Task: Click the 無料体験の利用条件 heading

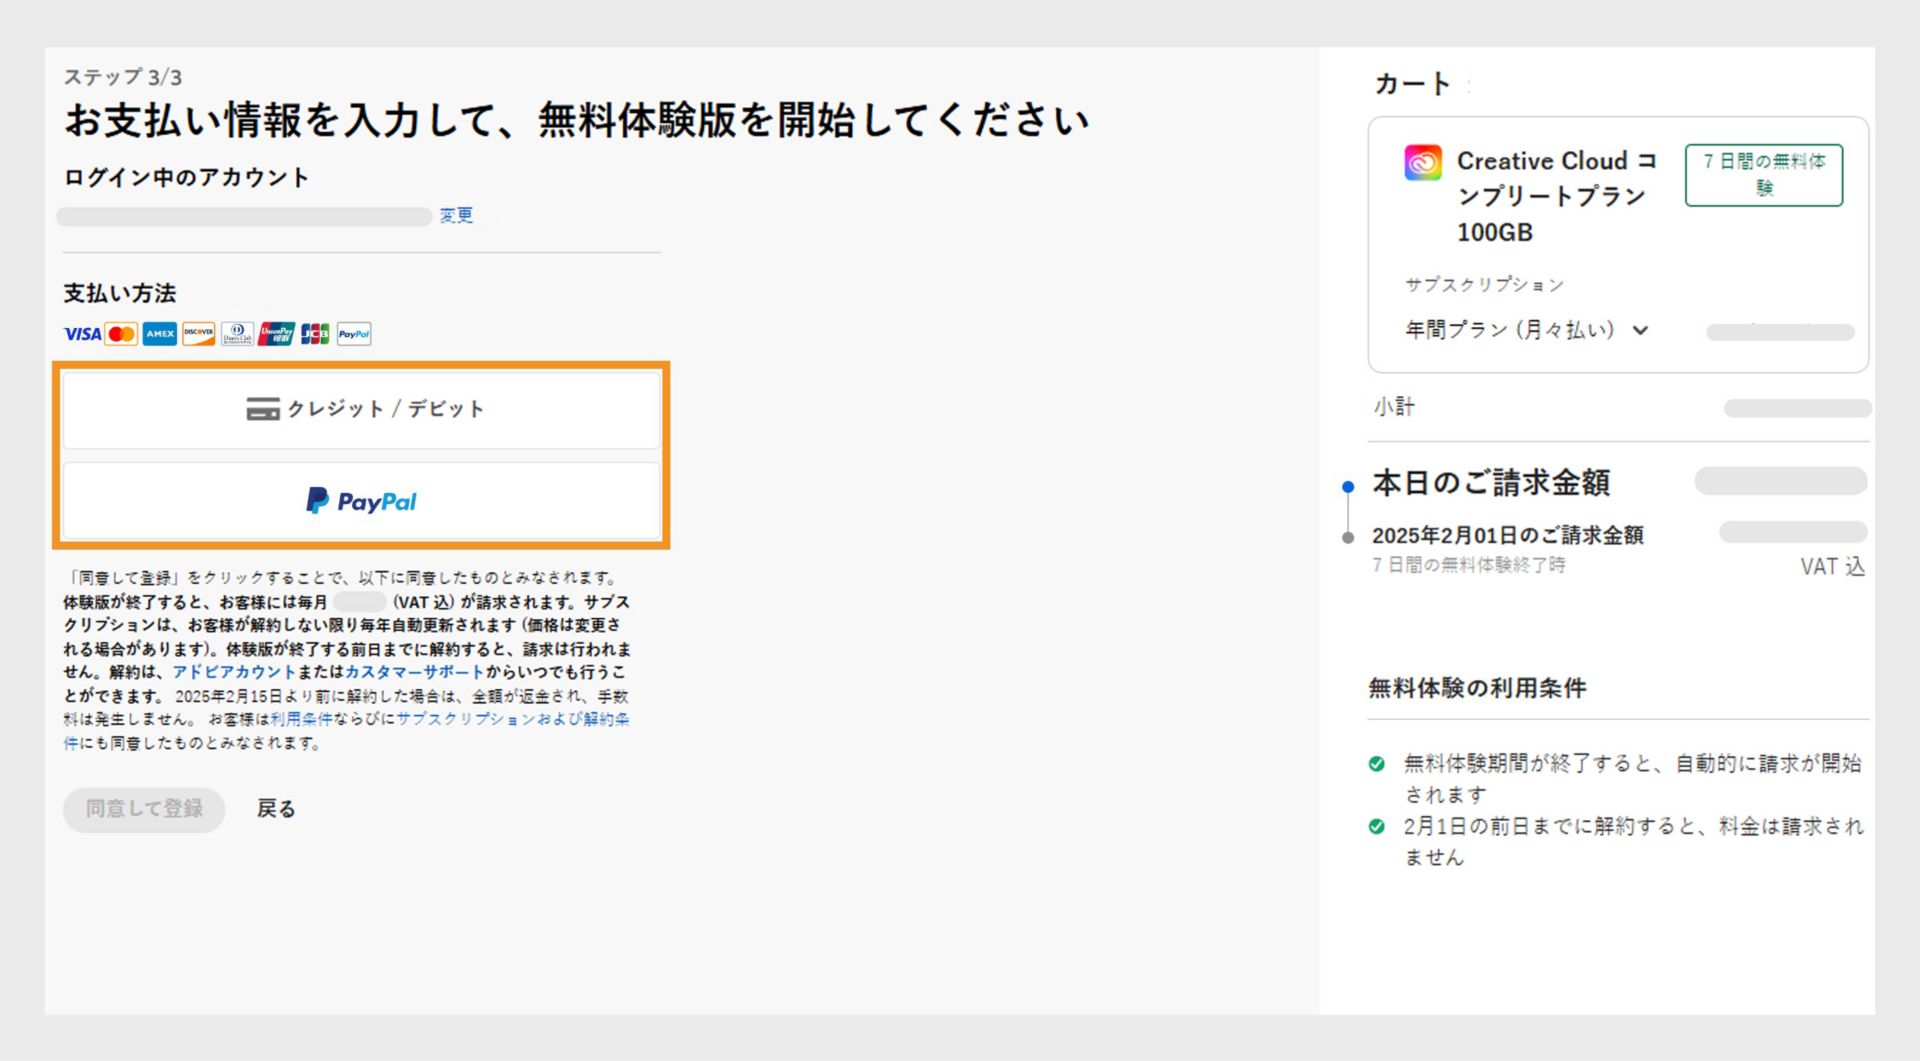Action: click(x=1477, y=688)
